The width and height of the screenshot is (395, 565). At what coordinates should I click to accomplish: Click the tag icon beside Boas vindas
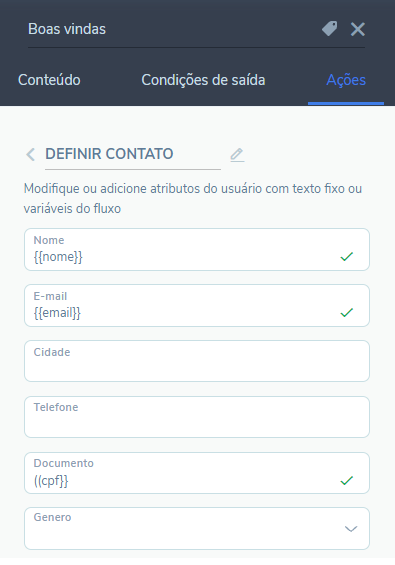329,28
